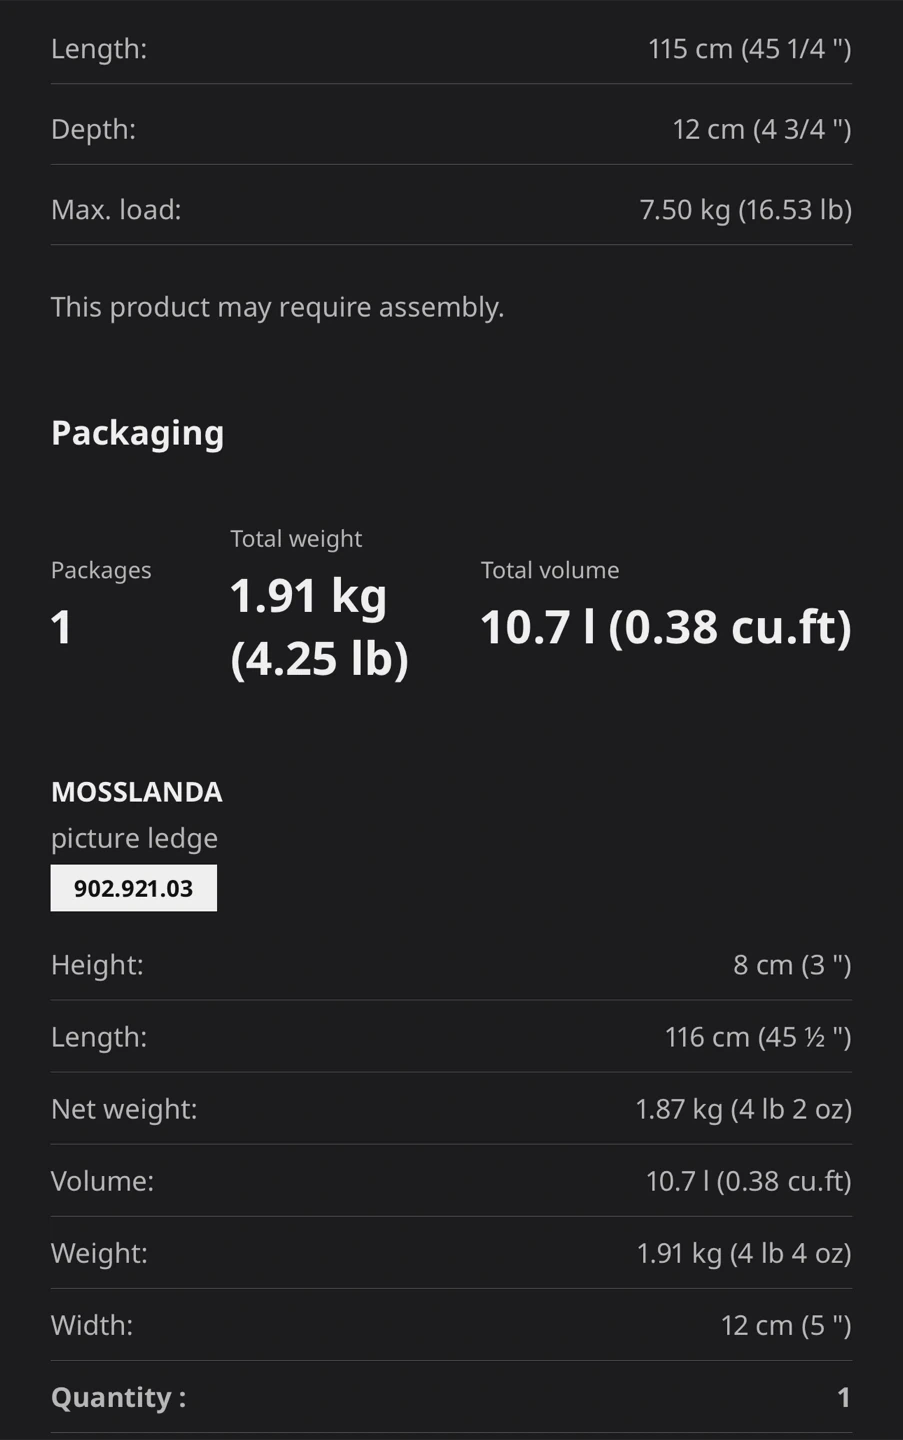The height and width of the screenshot is (1440, 903).
Task: Click the 'picture ledge' description text
Action: point(134,838)
